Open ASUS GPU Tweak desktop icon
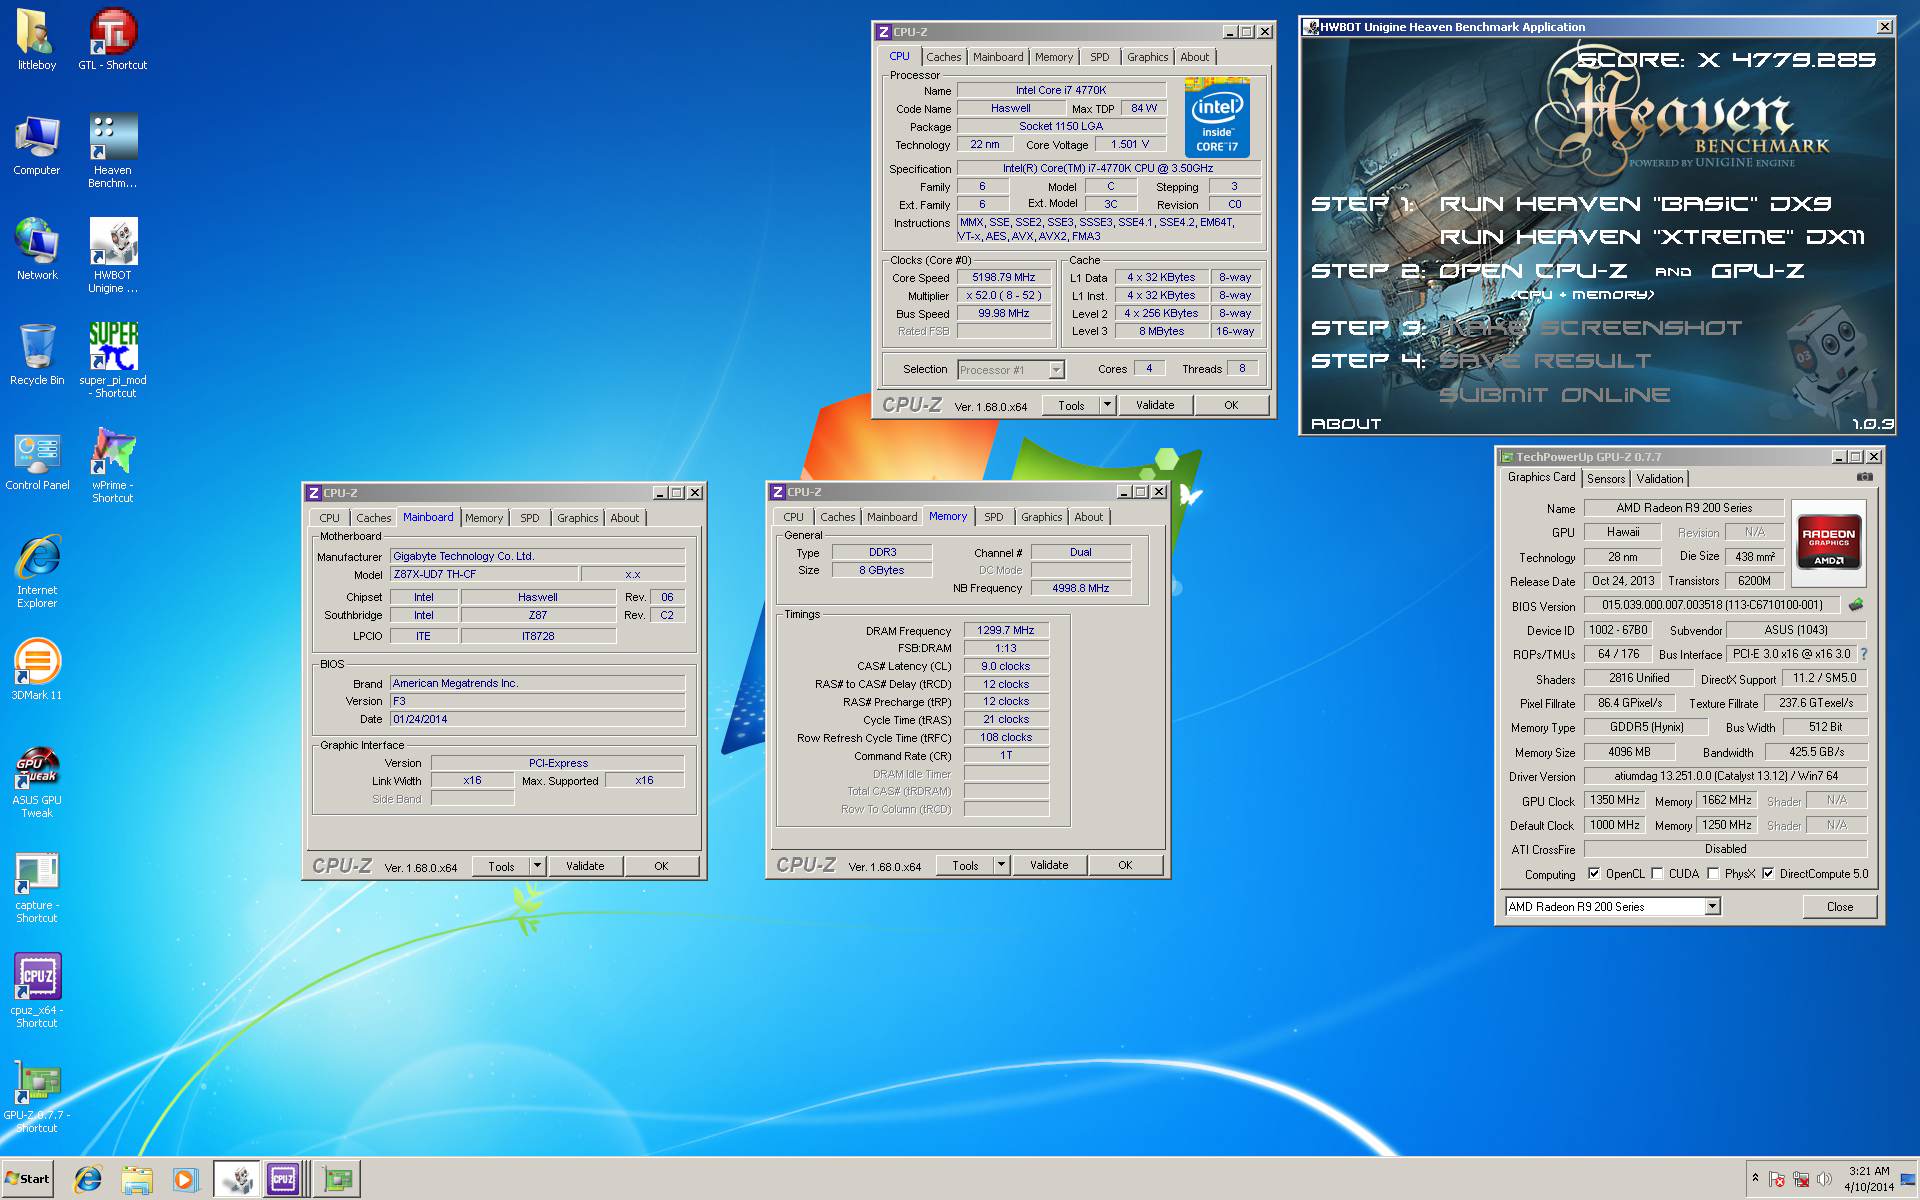The height and width of the screenshot is (1200, 1920). (x=37, y=781)
